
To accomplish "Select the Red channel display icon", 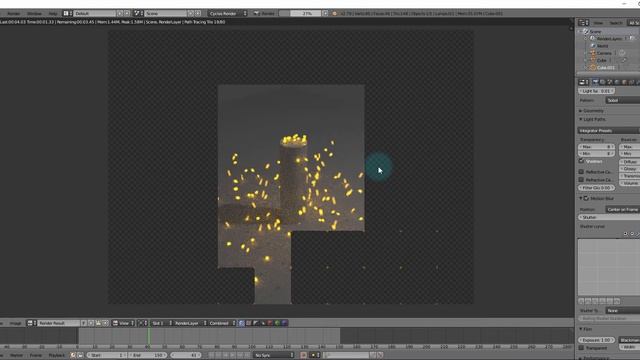I will coord(270,323).
